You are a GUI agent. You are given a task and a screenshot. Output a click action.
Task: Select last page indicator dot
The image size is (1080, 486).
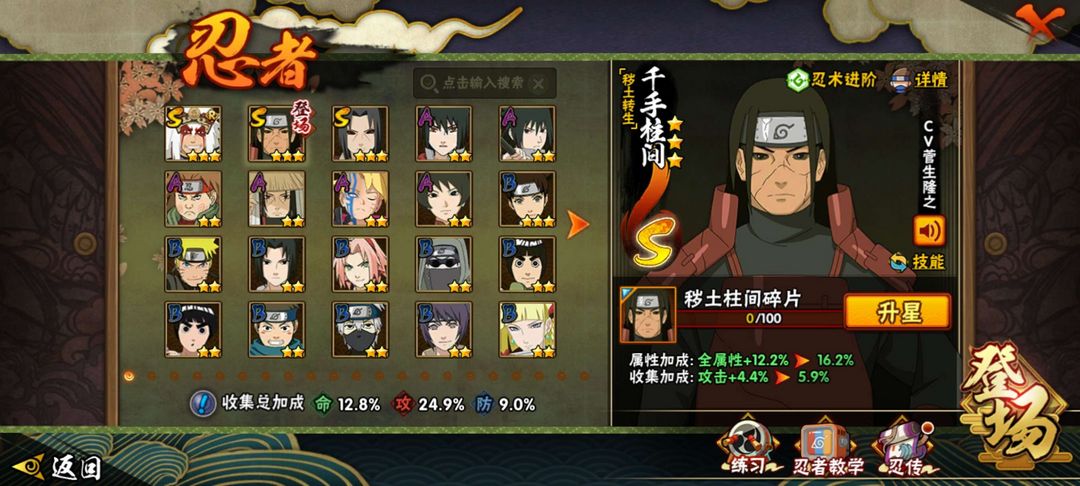click(584, 376)
